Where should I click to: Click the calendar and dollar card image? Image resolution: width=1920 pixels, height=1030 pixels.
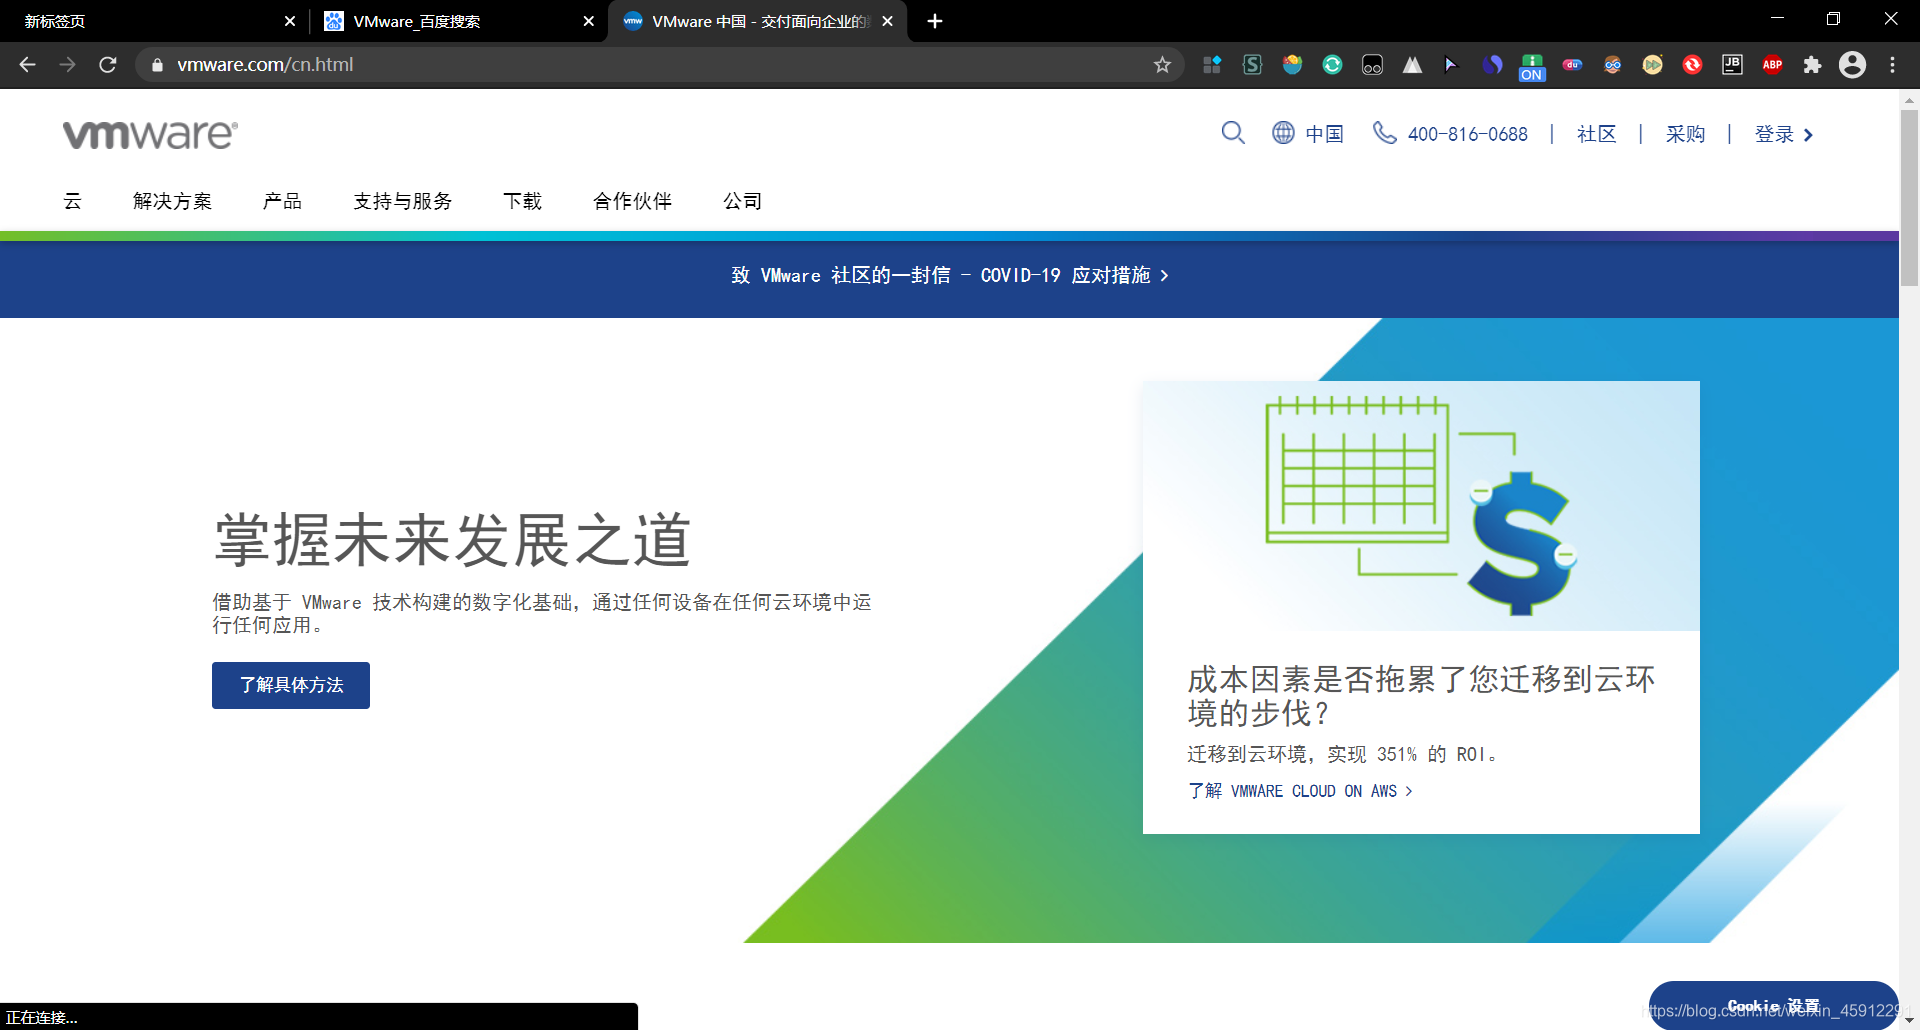coord(1421,506)
